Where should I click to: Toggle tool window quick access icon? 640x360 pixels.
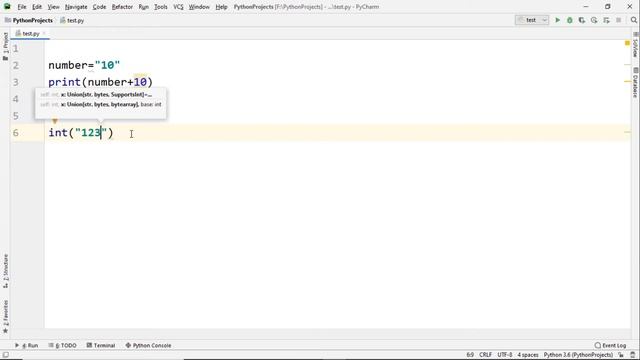[5, 355]
